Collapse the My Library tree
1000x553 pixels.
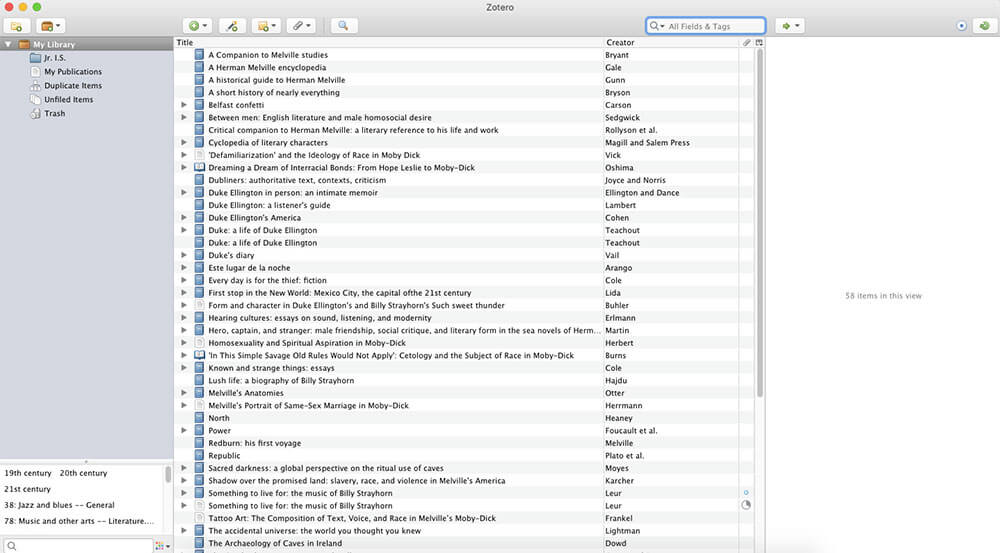pyautogui.click(x=8, y=45)
